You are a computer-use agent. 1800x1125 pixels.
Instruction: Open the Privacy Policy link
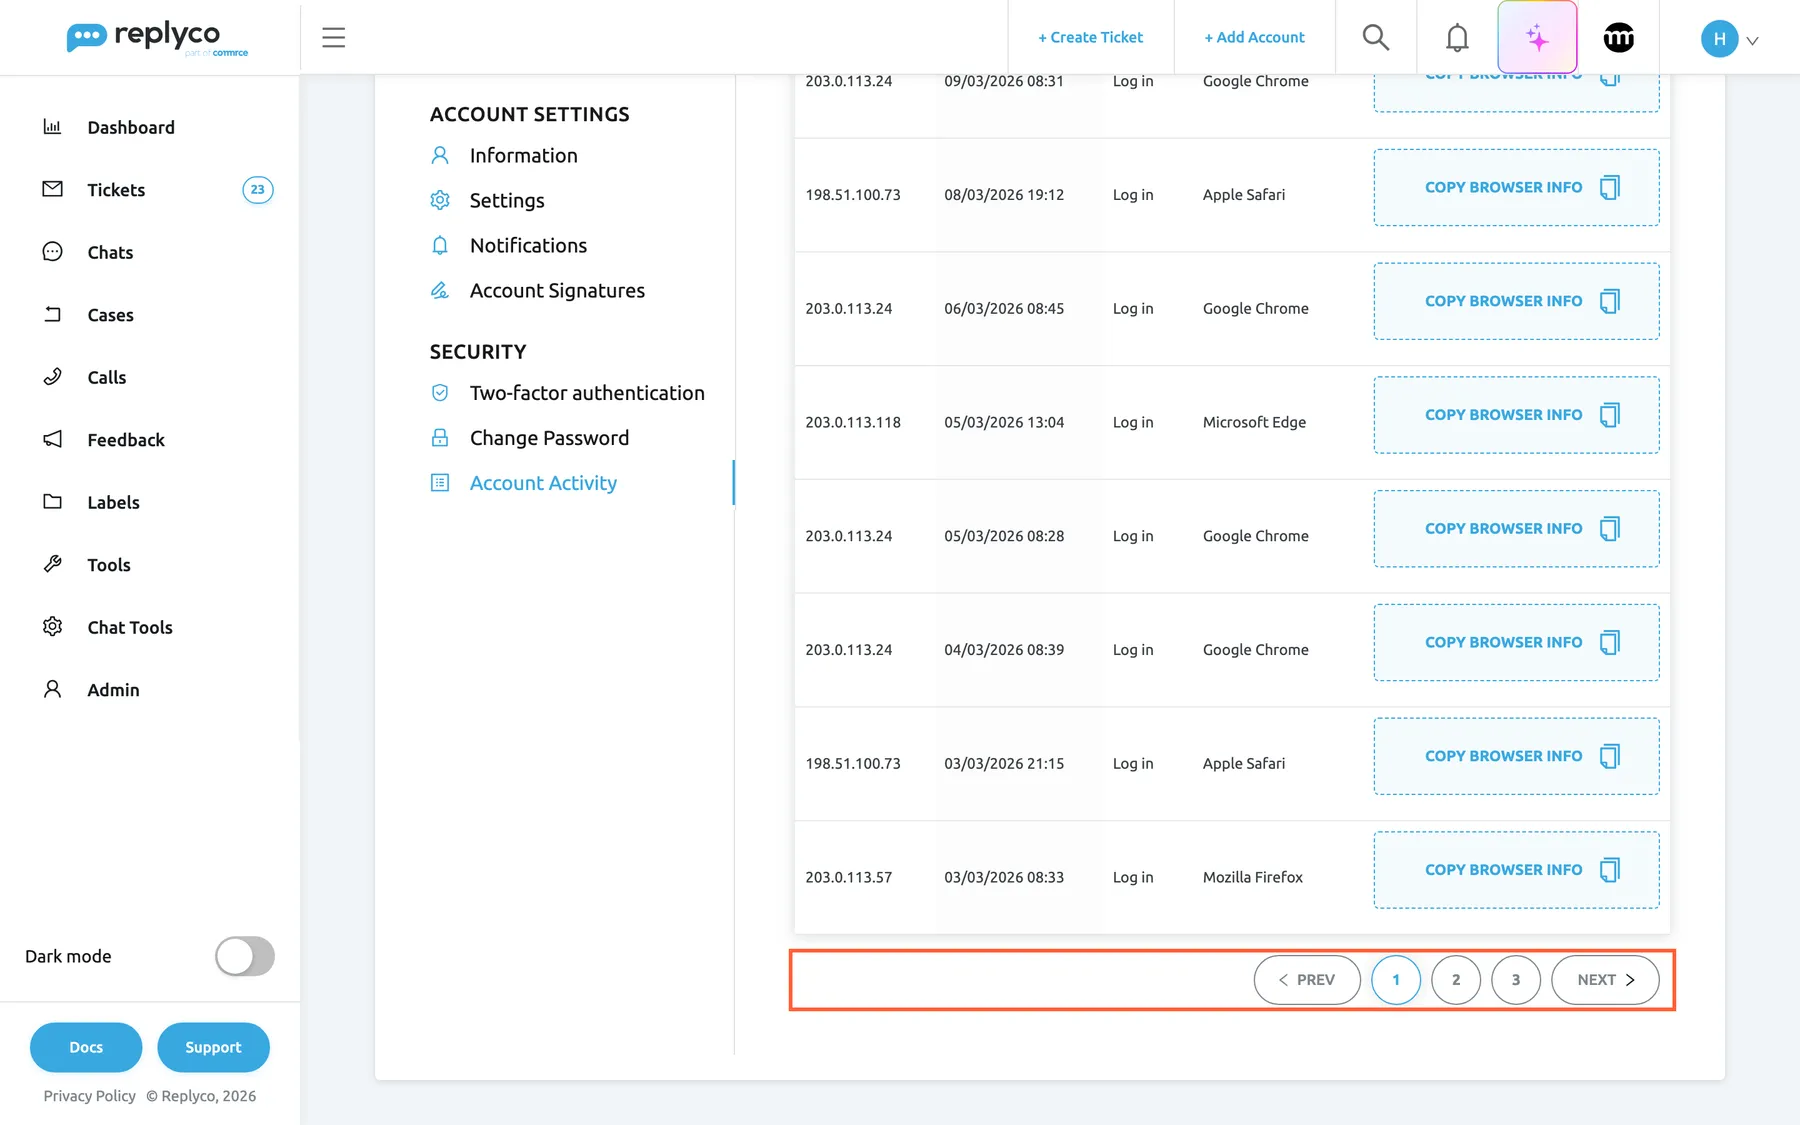[x=90, y=1096]
